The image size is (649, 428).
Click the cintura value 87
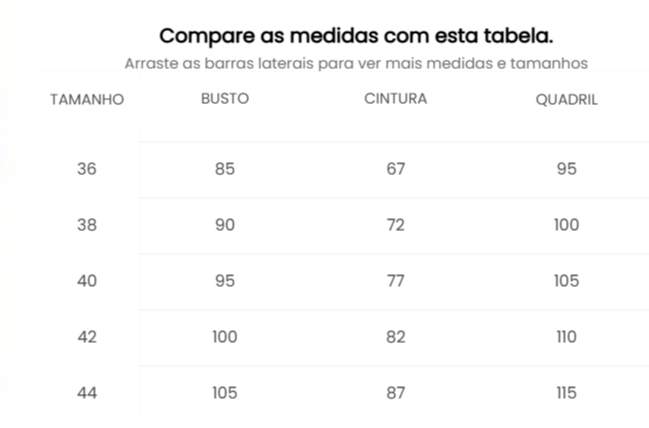click(x=396, y=393)
